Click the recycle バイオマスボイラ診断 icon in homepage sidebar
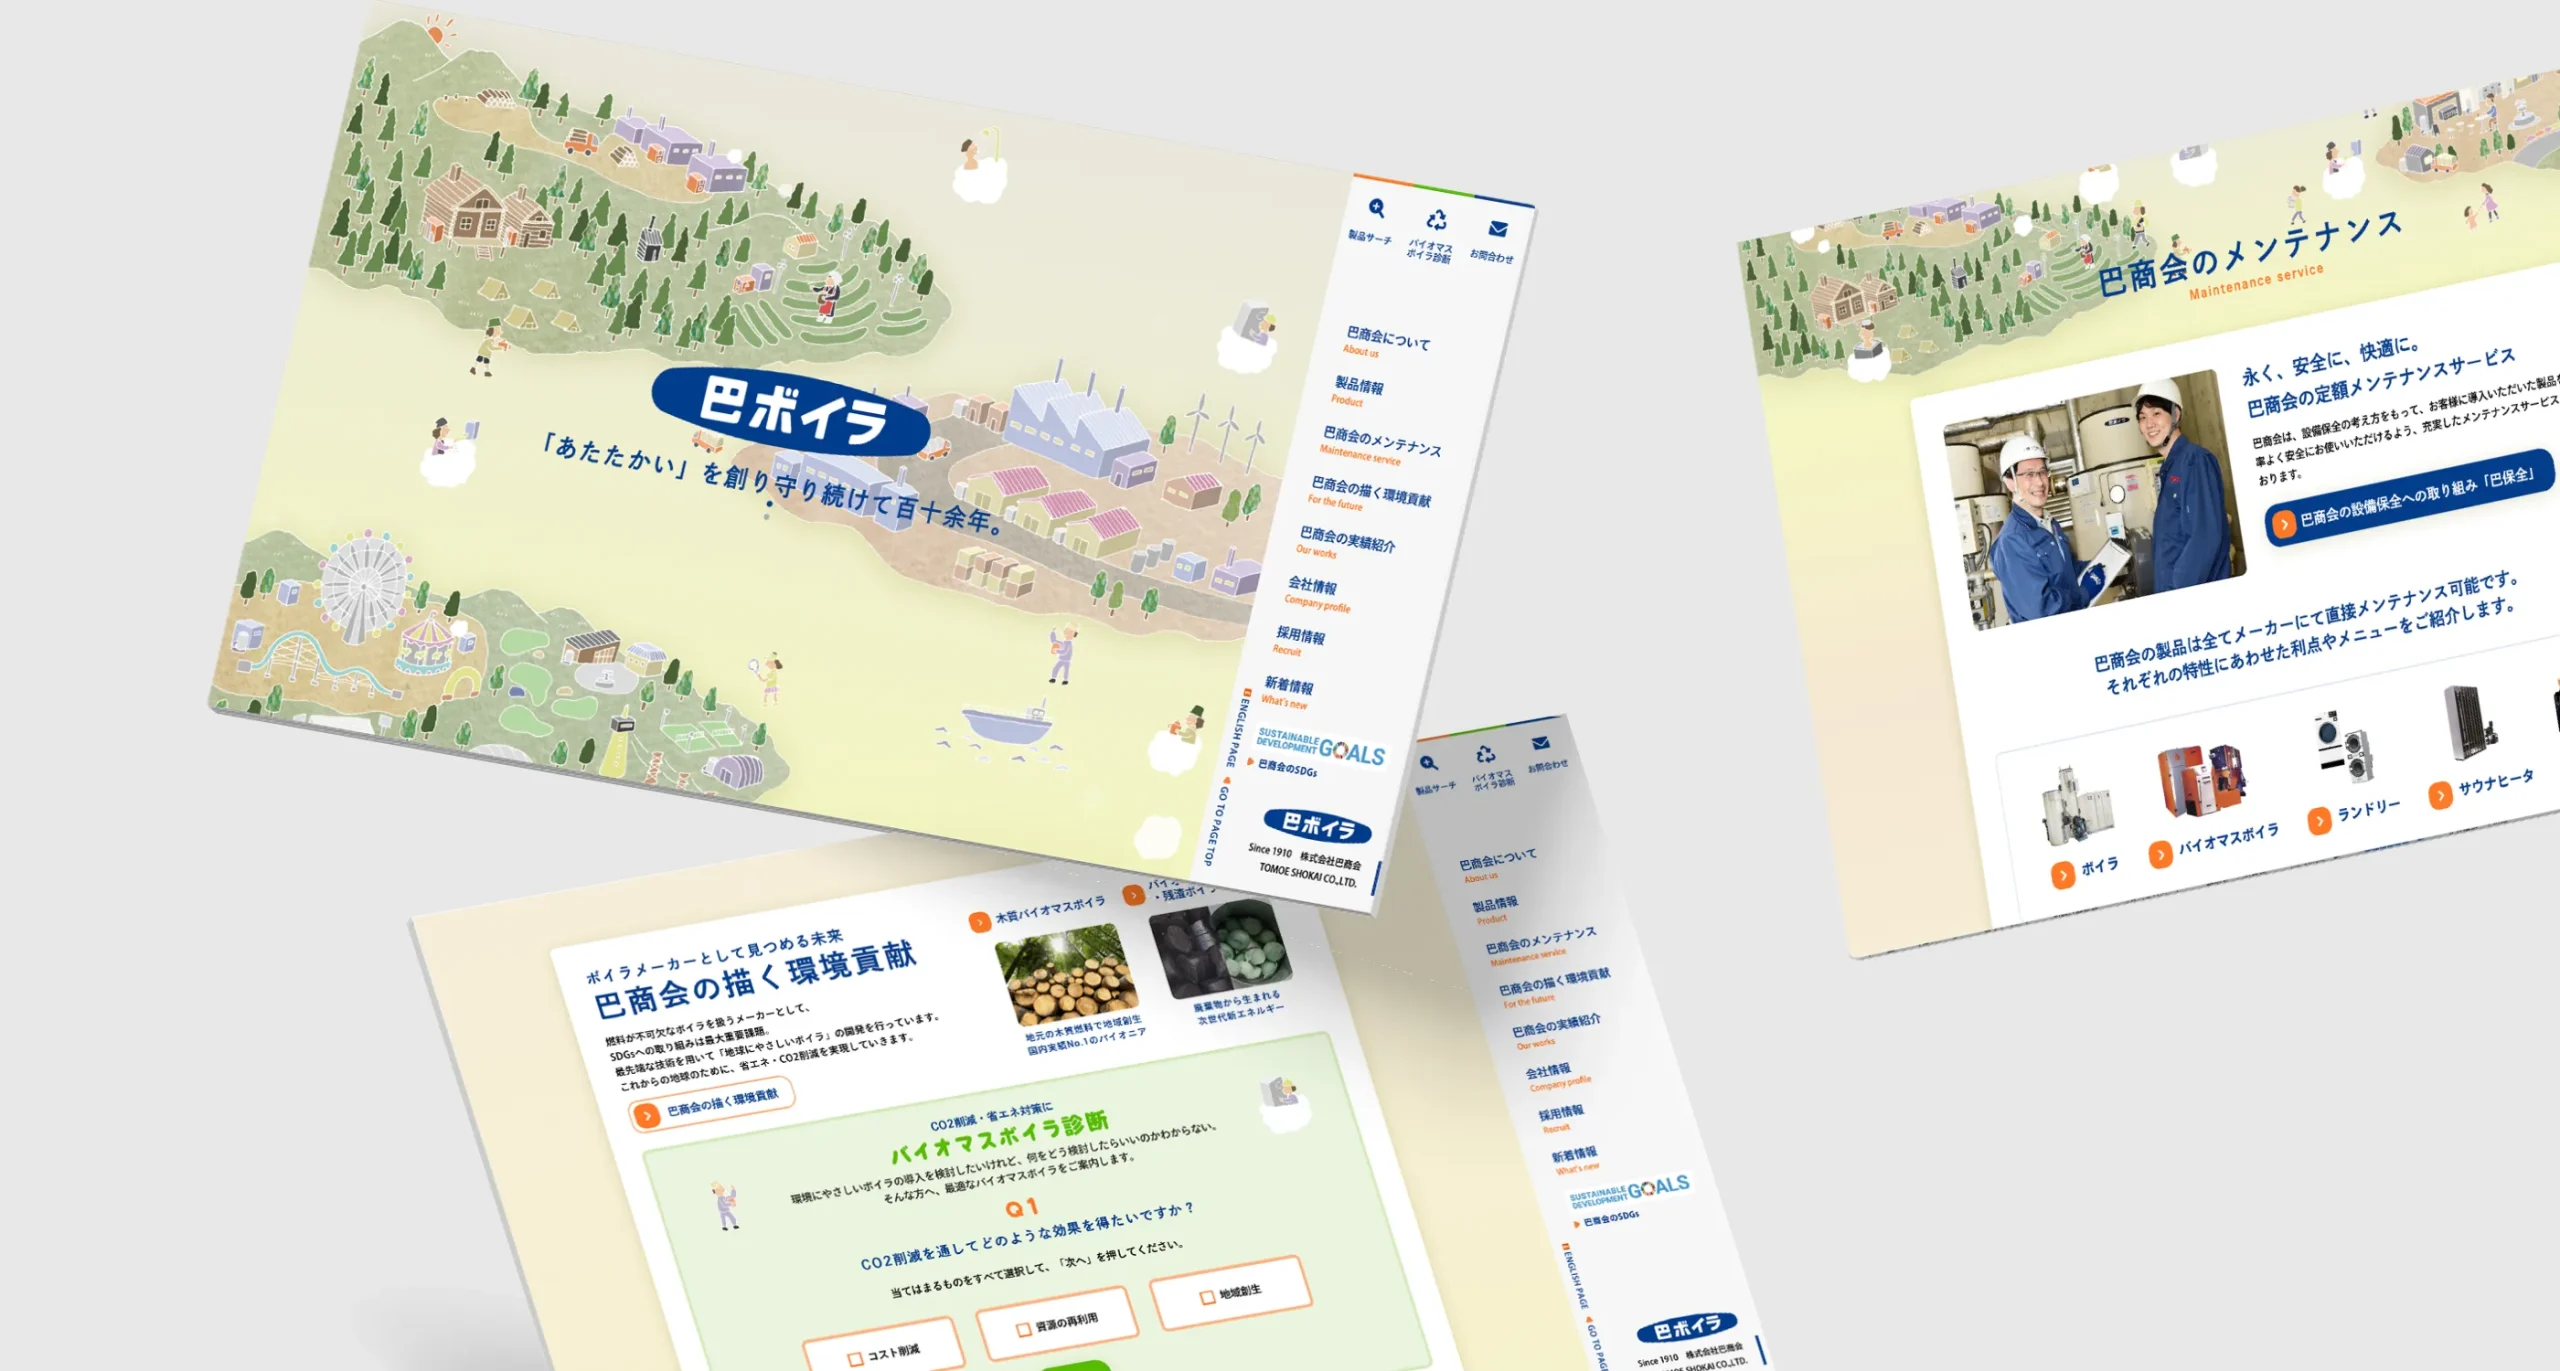Viewport: 2560px width, 1371px height. [1436, 219]
